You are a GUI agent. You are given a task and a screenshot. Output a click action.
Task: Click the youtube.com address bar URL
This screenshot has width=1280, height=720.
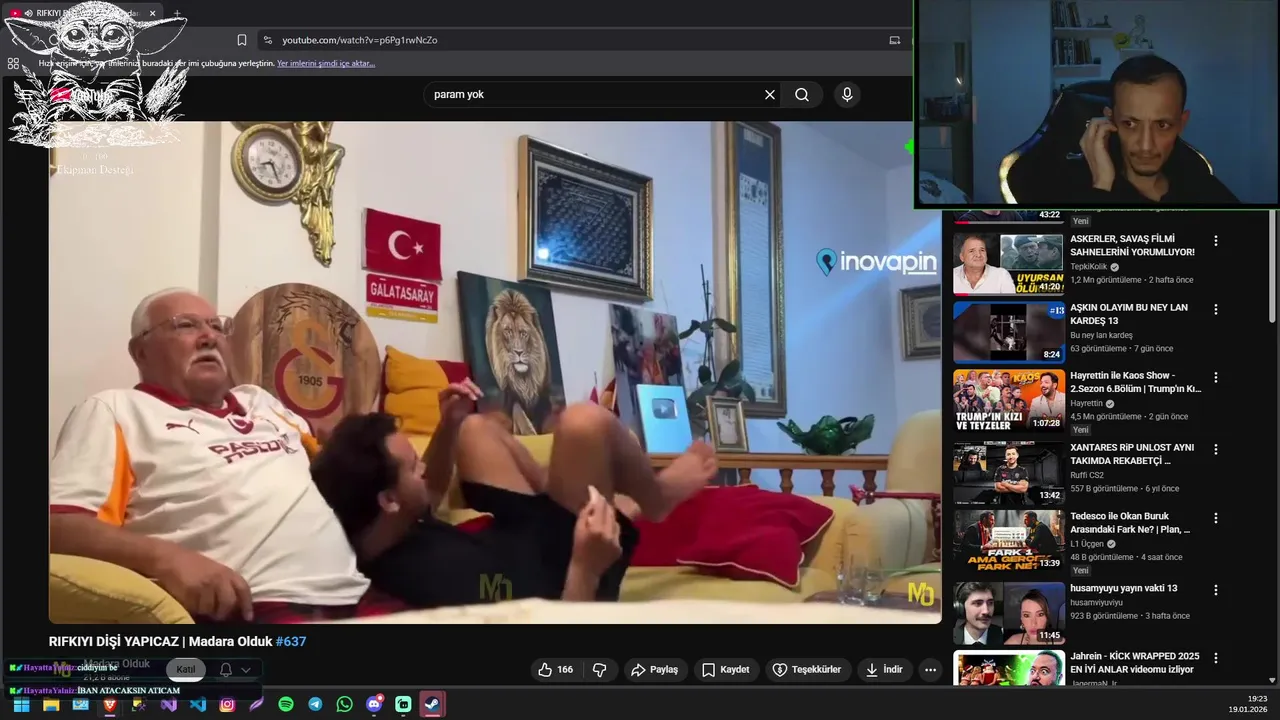point(359,40)
